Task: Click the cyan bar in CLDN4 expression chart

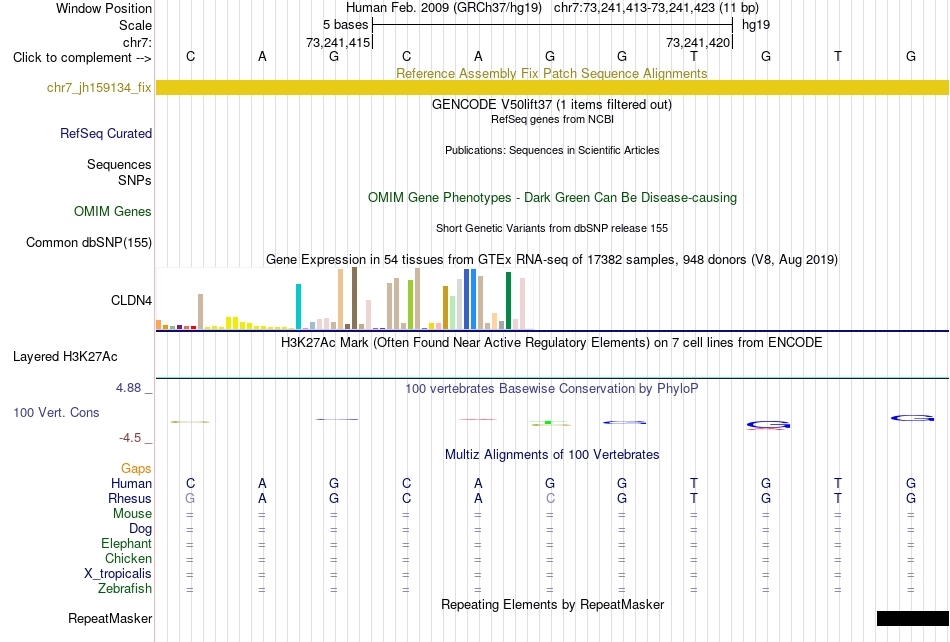Action: [299, 306]
